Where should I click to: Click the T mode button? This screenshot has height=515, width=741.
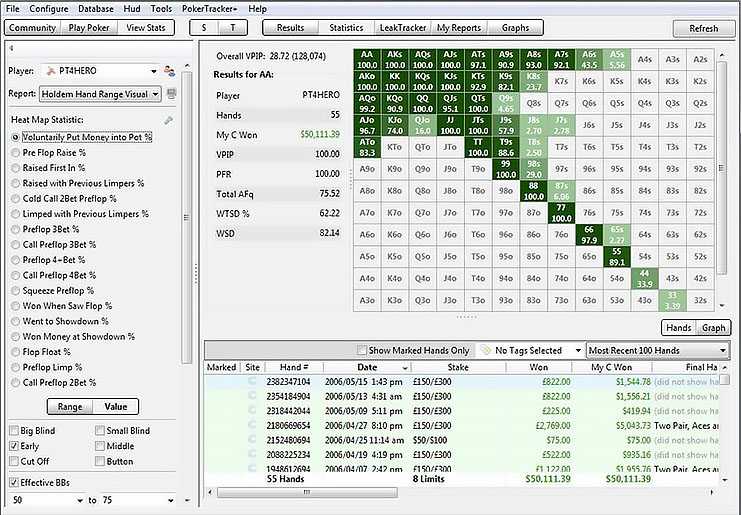233,27
